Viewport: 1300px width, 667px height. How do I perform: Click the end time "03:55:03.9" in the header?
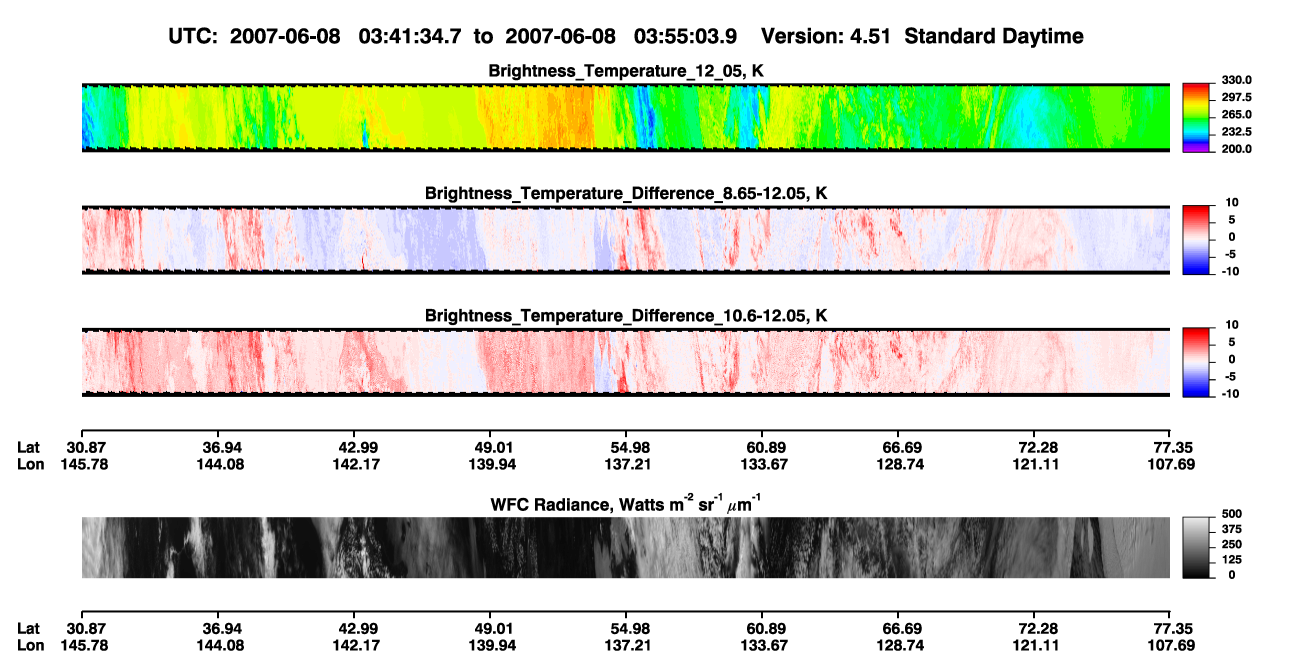(x=687, y=36)
